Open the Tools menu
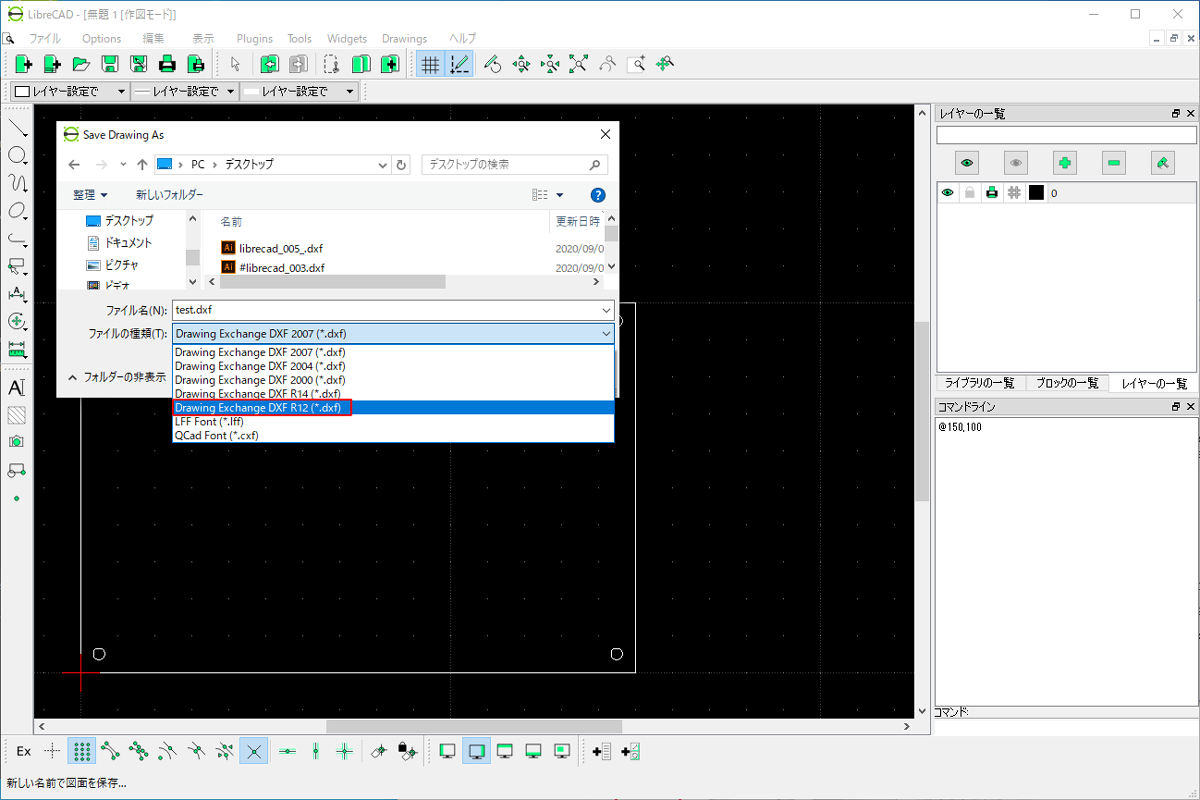This screenshot has height=800, width=1200. coord(300,39)
